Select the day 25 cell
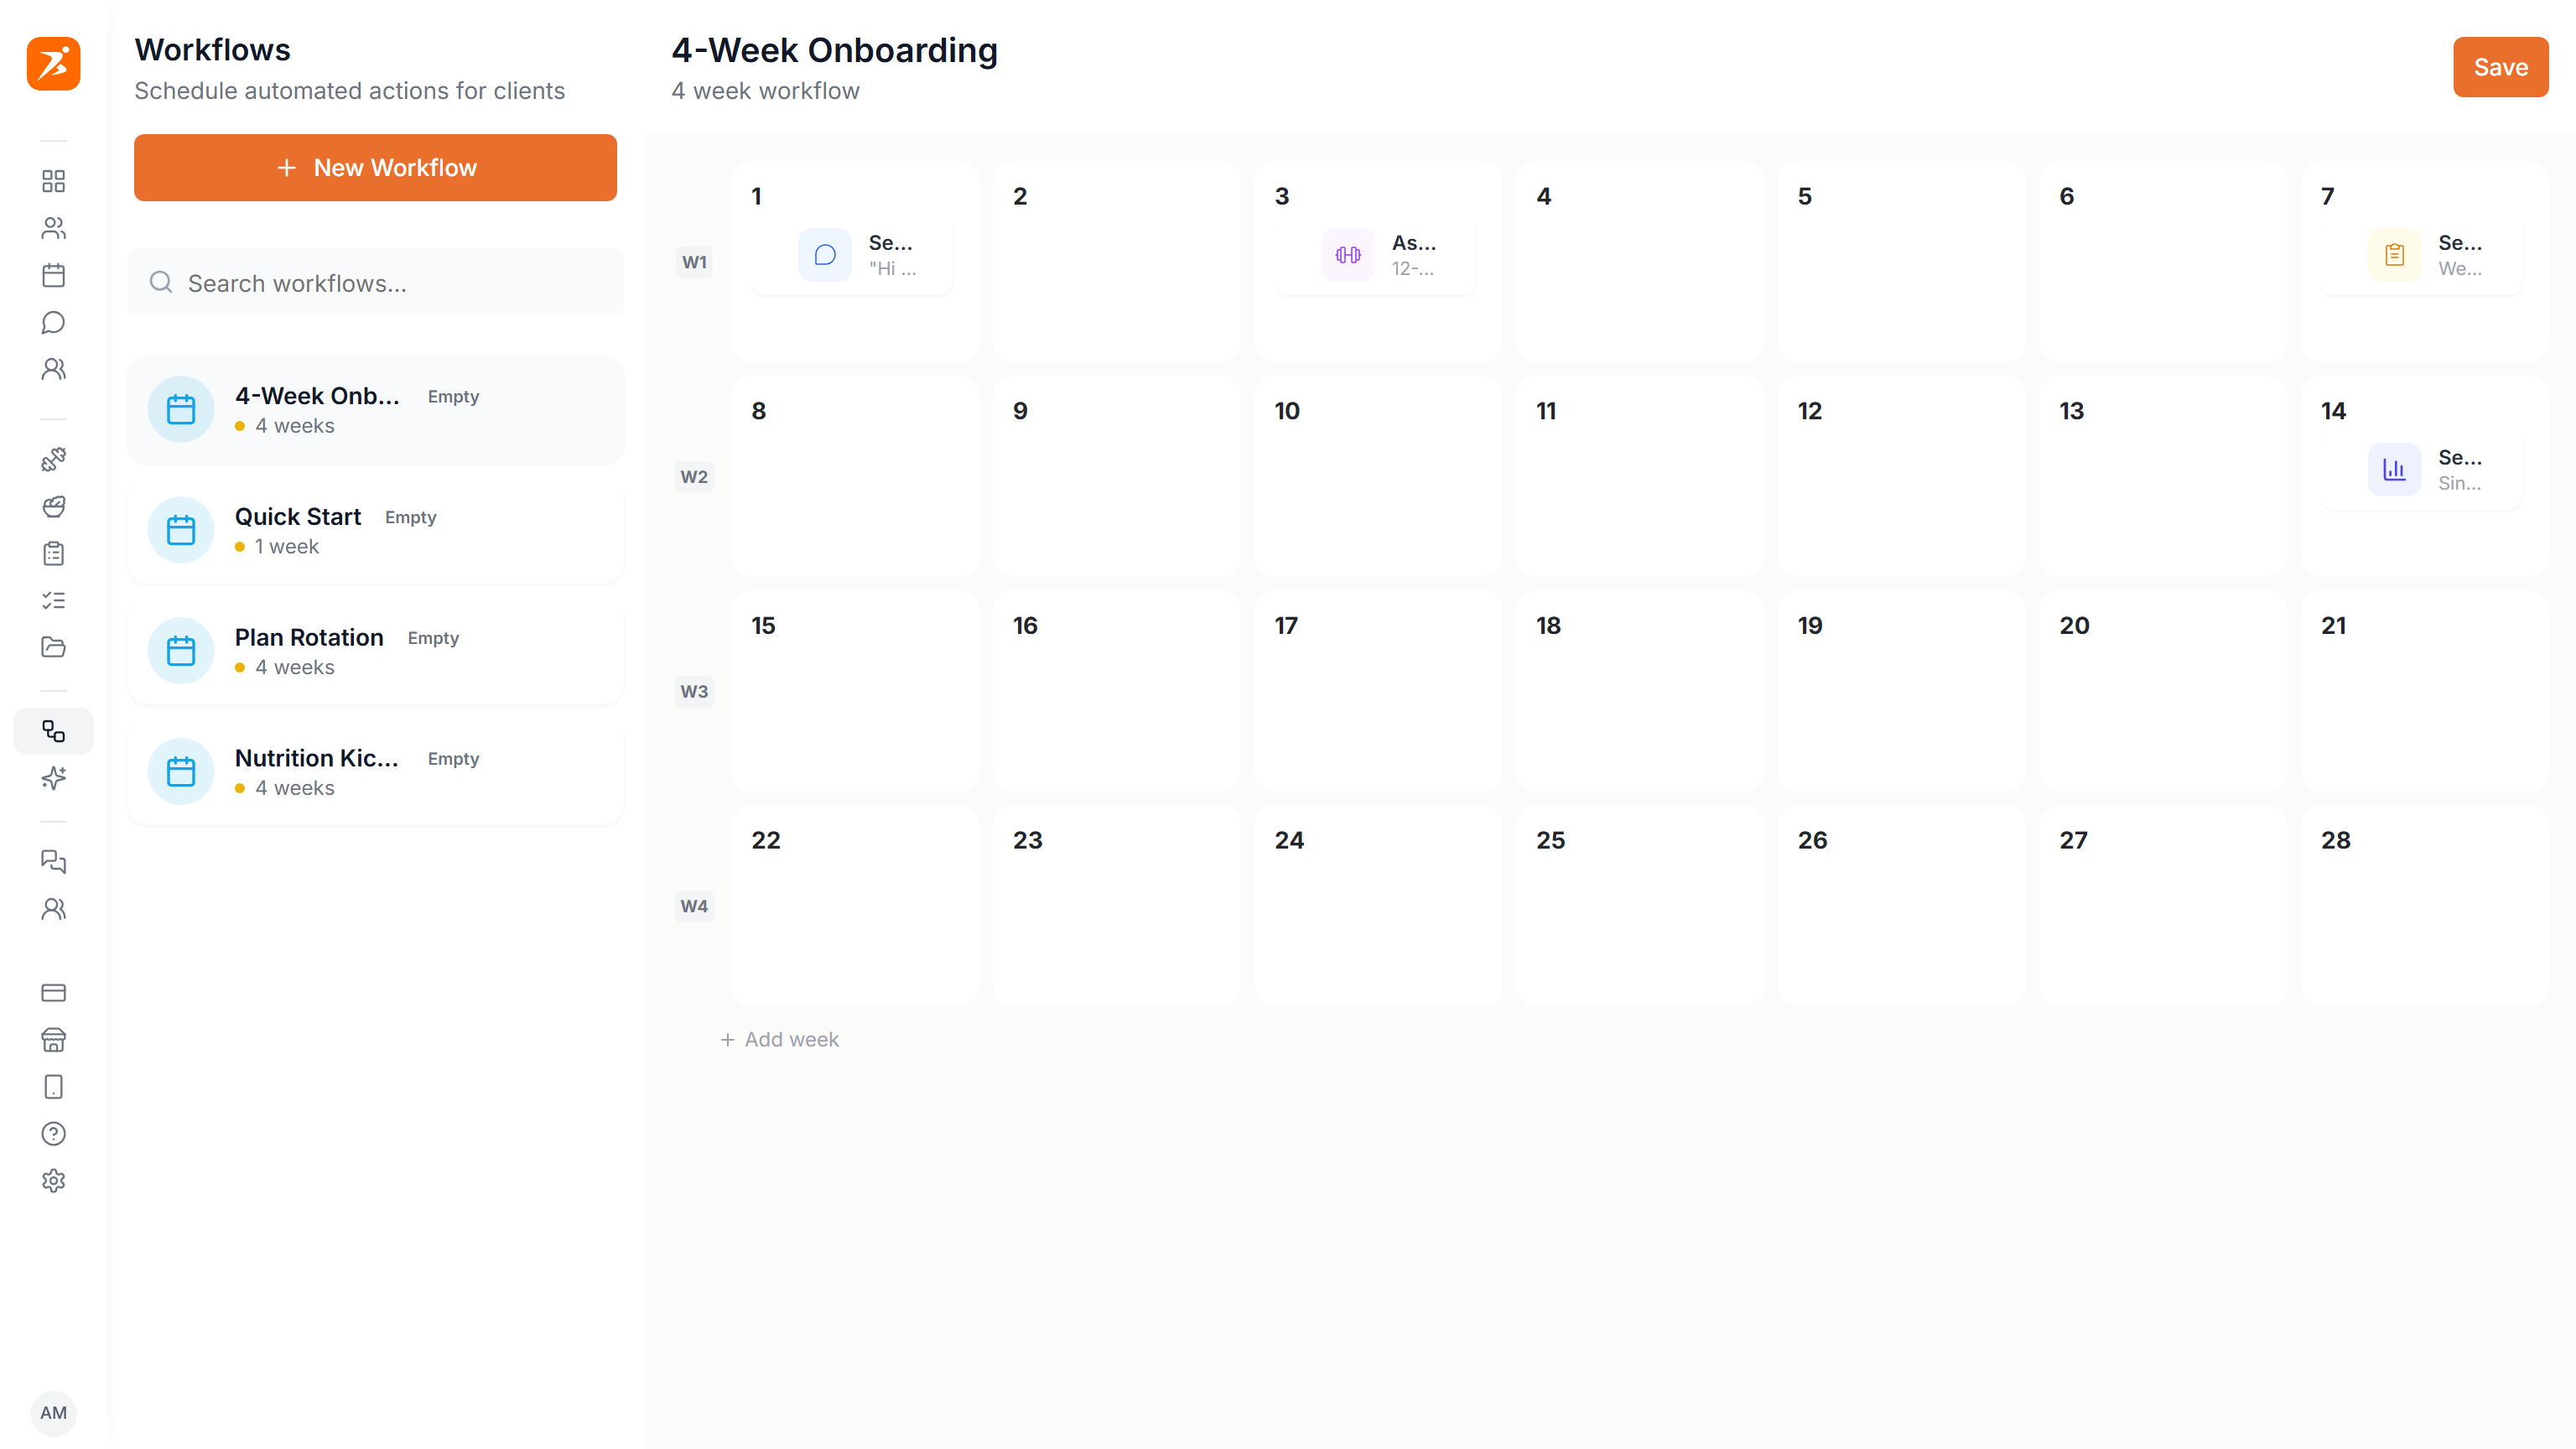2576x1449 pixels. 1640,906
